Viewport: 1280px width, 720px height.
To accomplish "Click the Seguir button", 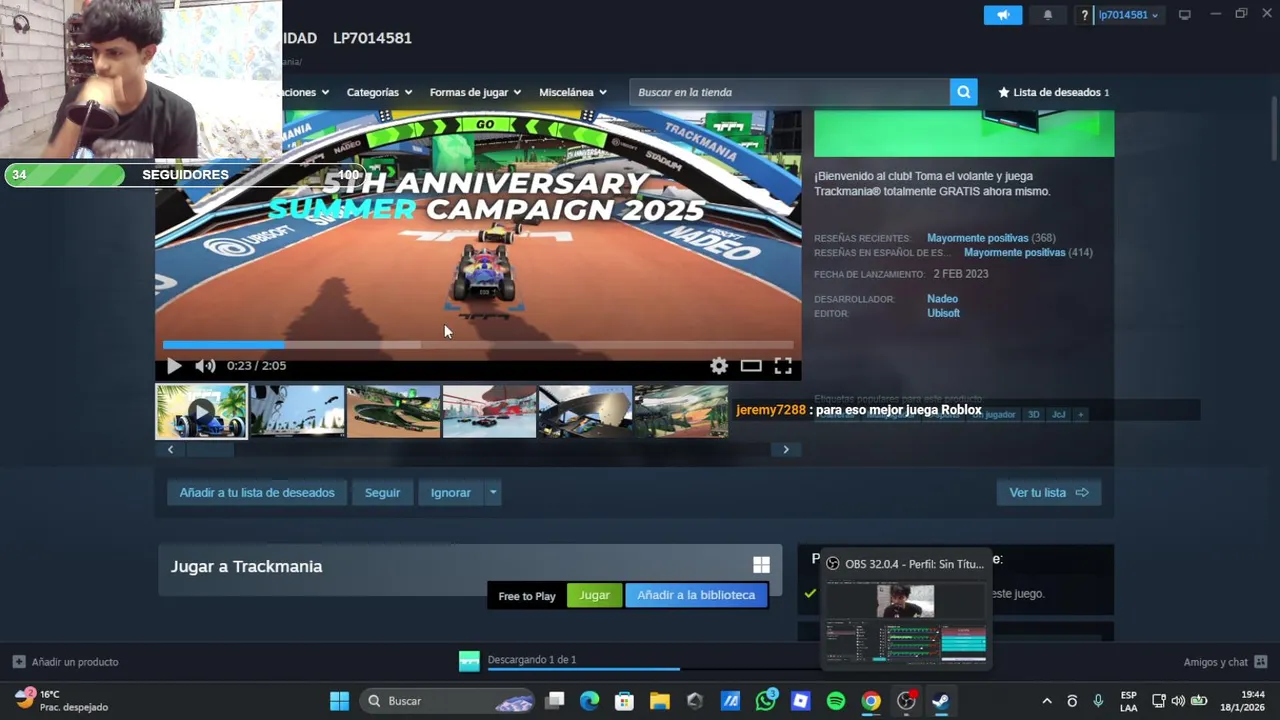I will coord(382,493).
